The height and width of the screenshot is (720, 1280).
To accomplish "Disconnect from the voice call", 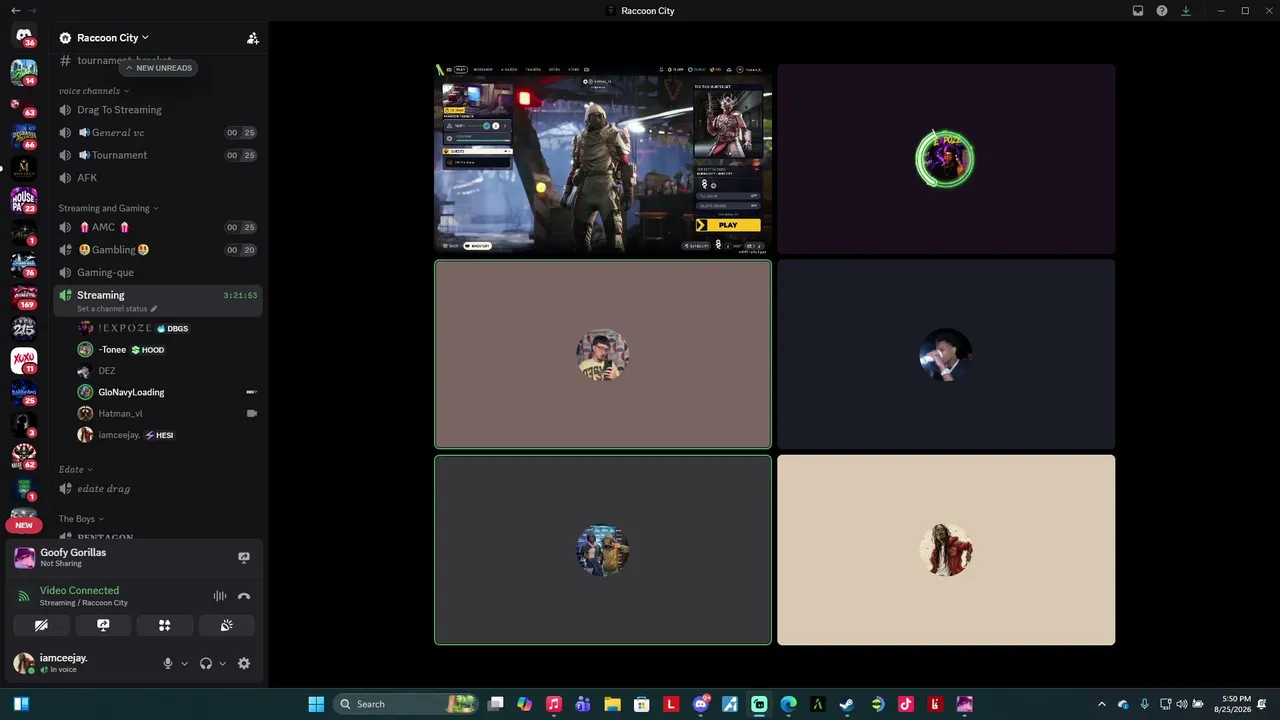I will [x=244, y=596].
